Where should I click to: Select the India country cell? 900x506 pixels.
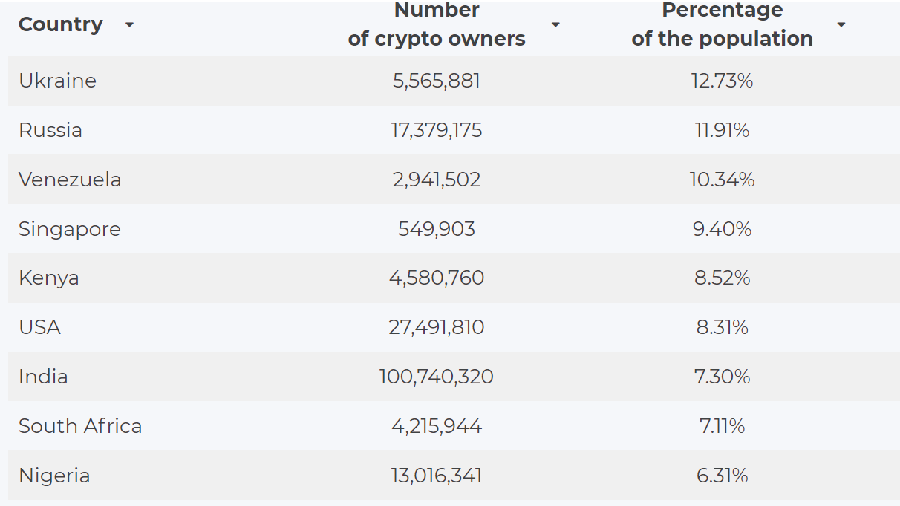coord(43,377)
